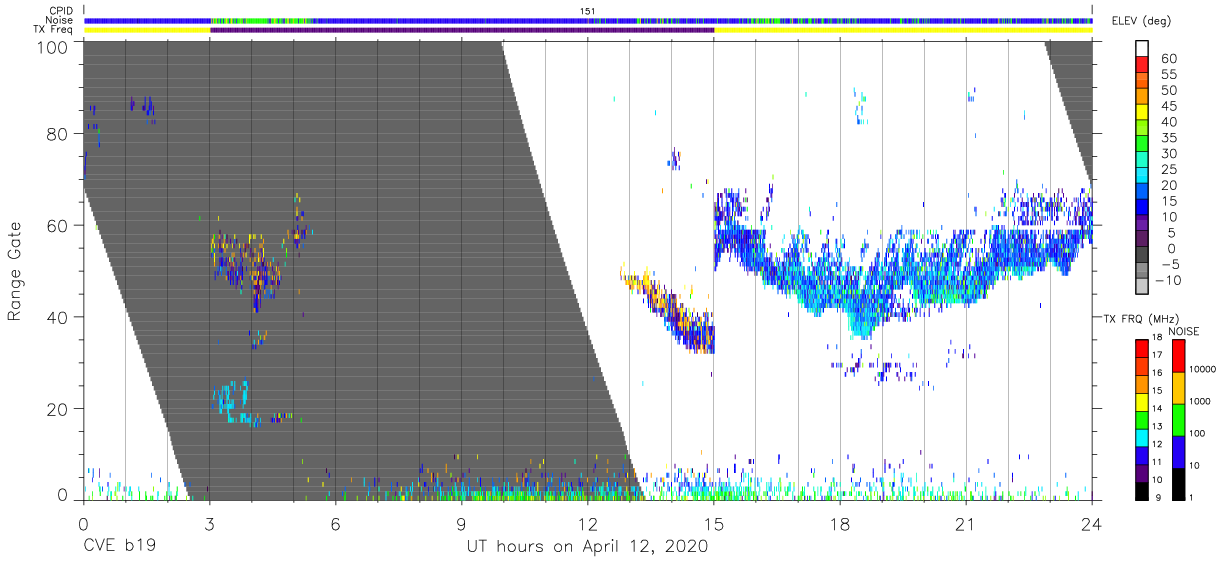Click the CPID label at top left

[x=61, y=10]
